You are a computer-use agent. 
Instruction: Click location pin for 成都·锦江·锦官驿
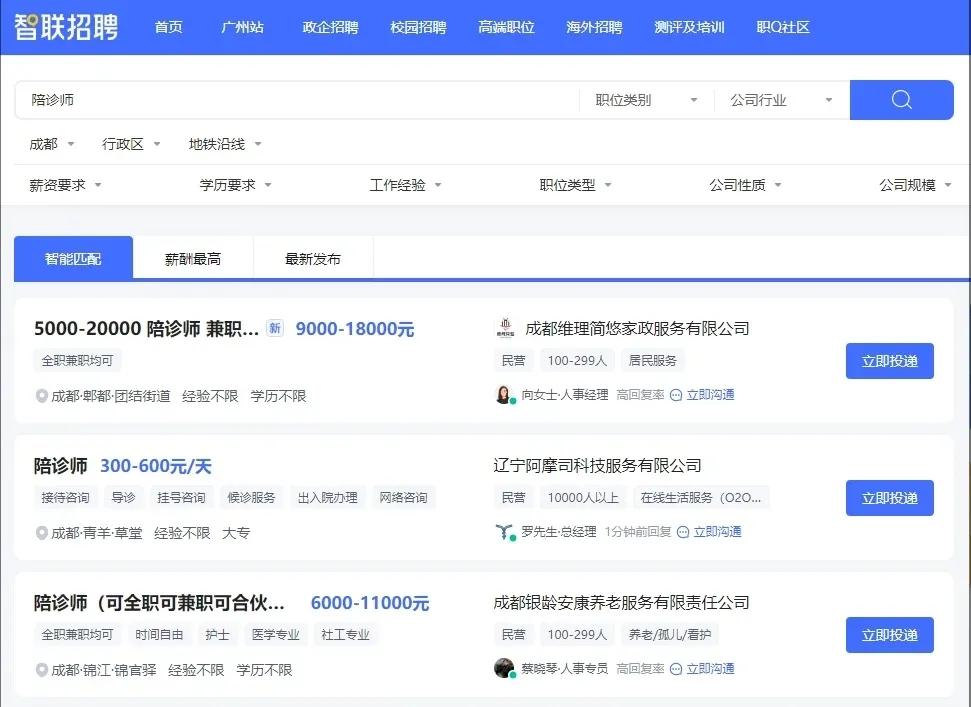(x=41, y=670)
